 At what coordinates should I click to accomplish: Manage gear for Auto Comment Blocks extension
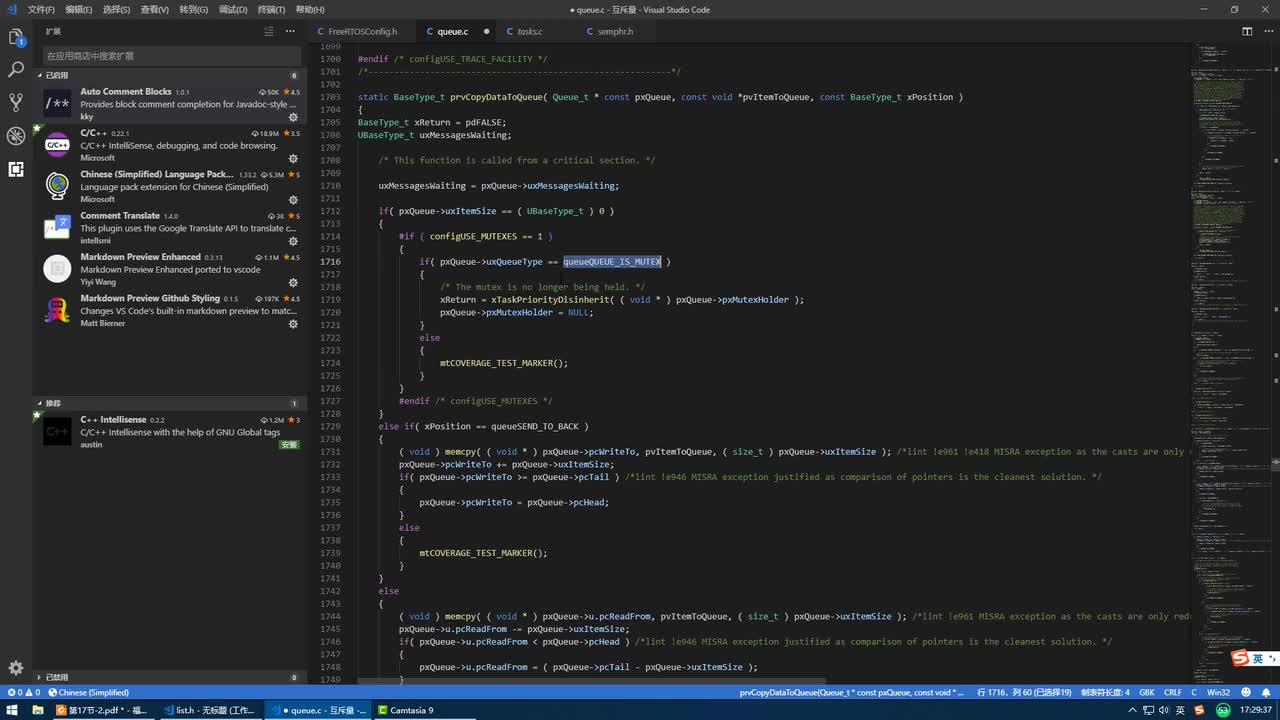(x=293, y=117)
